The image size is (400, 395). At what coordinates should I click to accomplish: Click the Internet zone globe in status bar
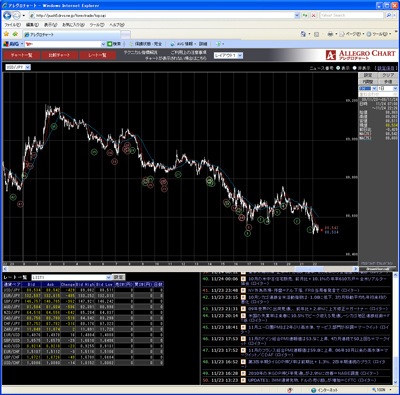(x=313, y=390)
